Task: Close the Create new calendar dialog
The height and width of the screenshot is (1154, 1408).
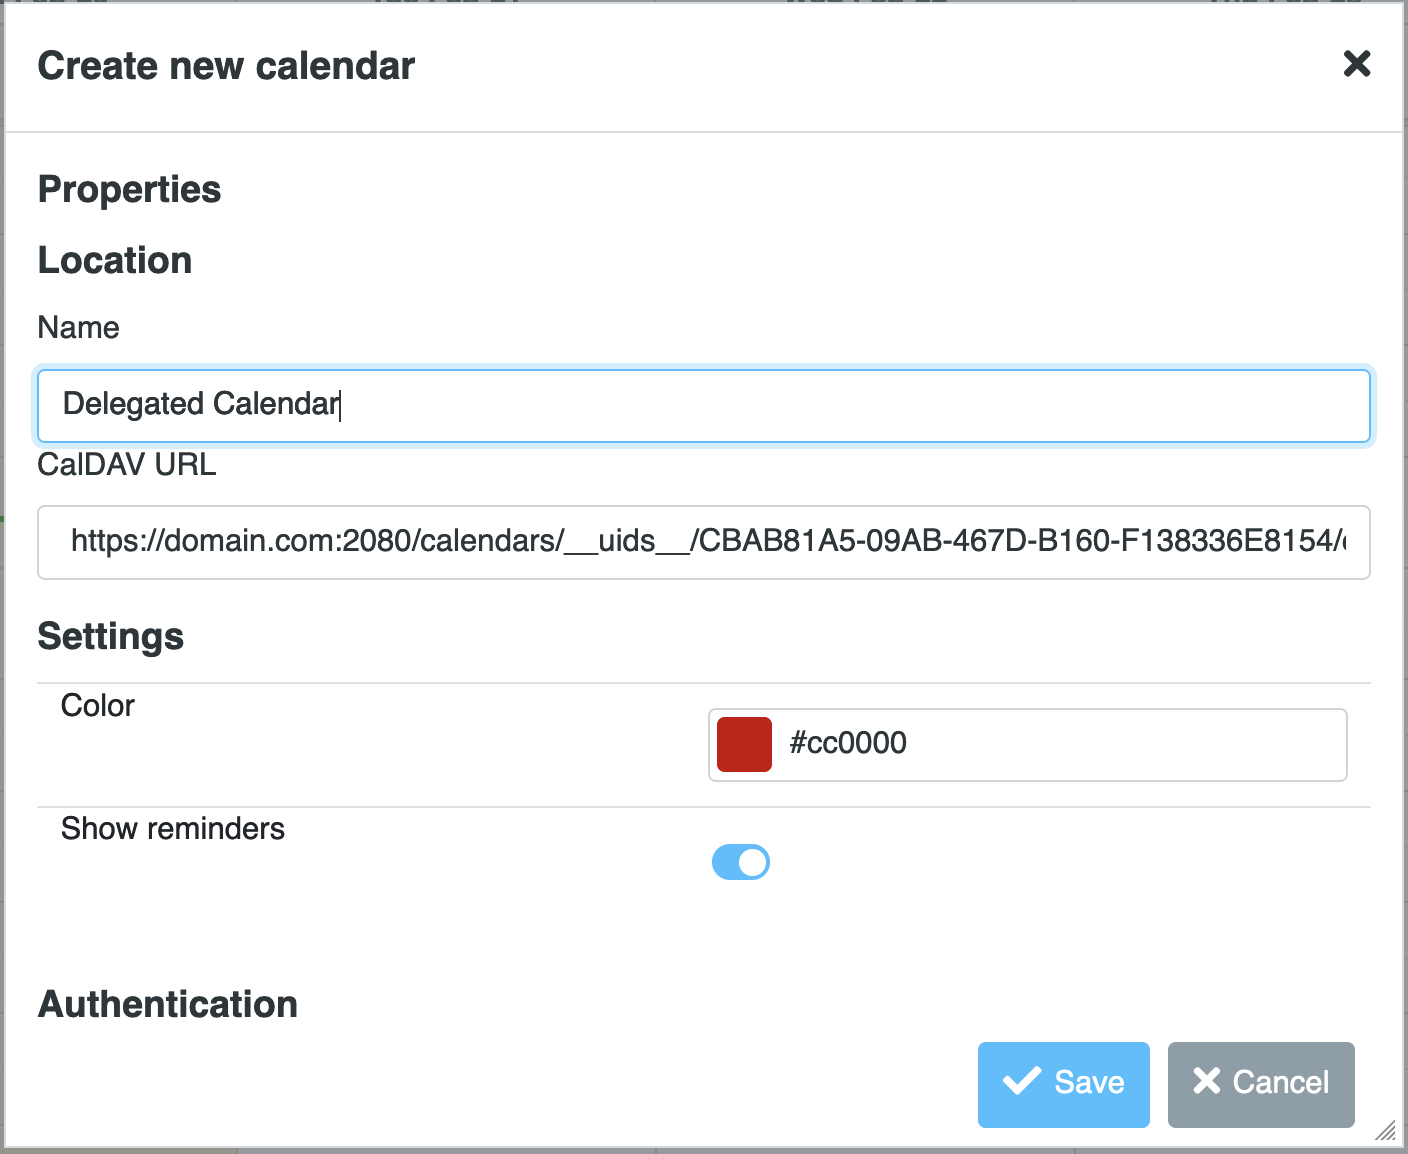Action: 1356,64
